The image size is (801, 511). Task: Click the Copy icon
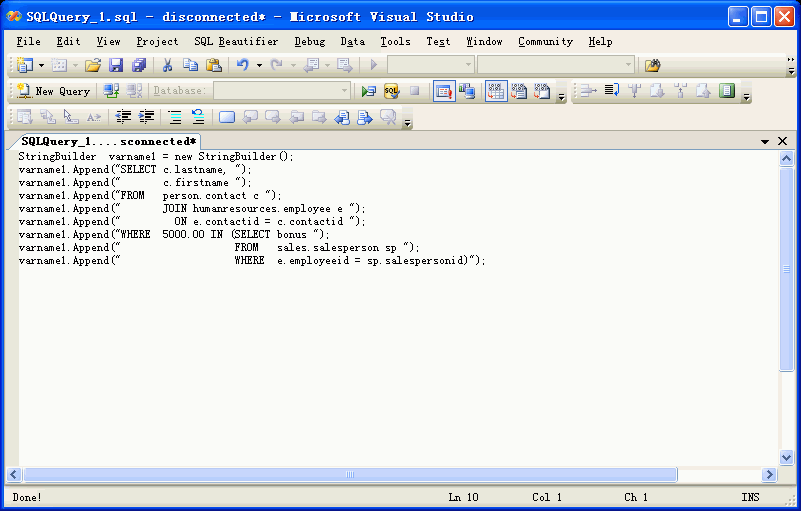pyautogui.click(x=191, y=65)
